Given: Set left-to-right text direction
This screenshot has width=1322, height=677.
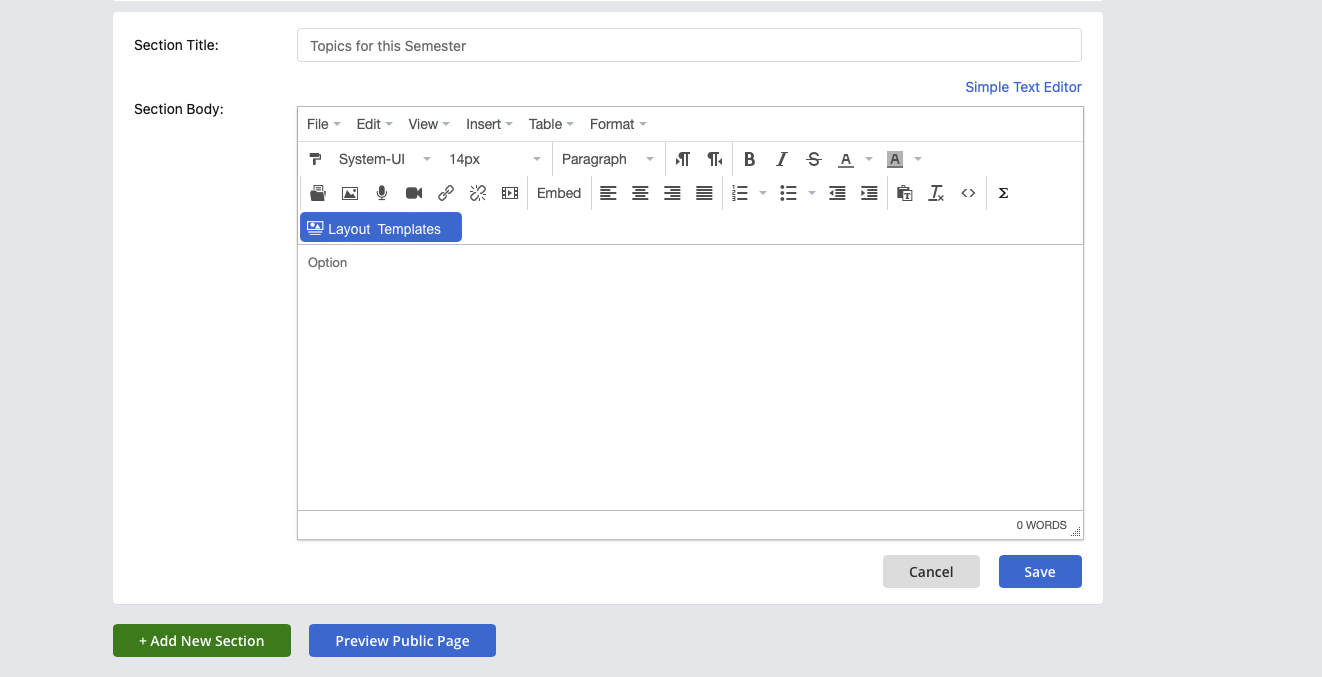Looking at the screenshot, I should (683, 159).
